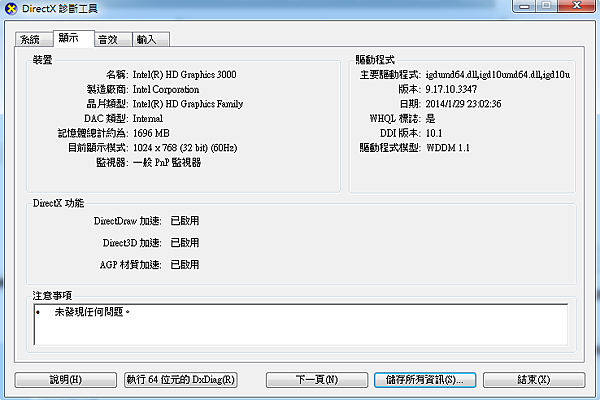
Task: Click the DAC type value Internal
Action: point(148,119)
